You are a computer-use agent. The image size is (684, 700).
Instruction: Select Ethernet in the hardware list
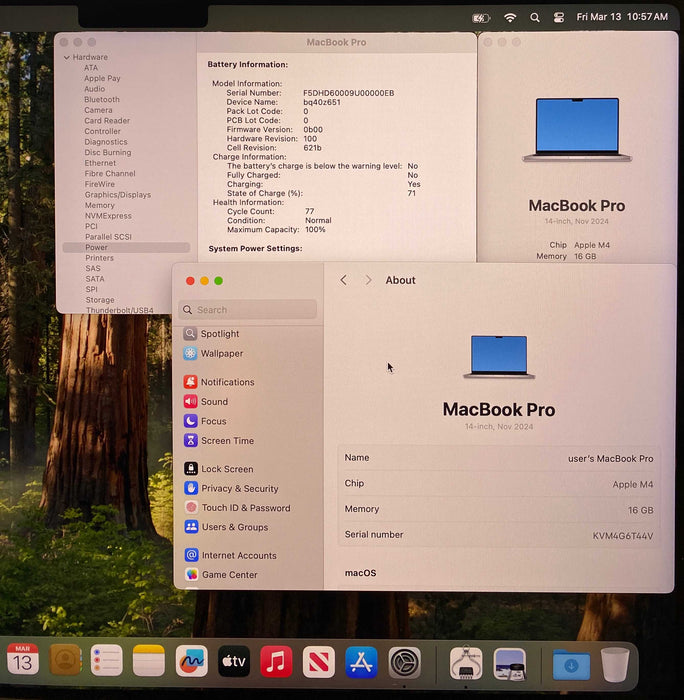click(x=100, y=163)
